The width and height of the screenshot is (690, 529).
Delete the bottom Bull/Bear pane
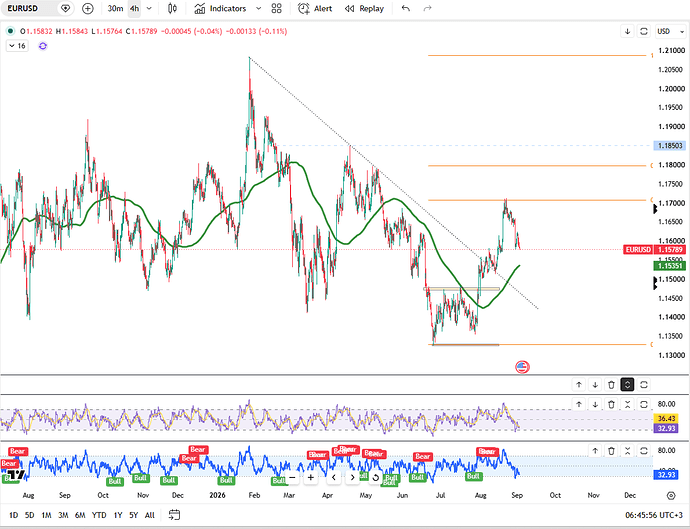click(611, 451)
